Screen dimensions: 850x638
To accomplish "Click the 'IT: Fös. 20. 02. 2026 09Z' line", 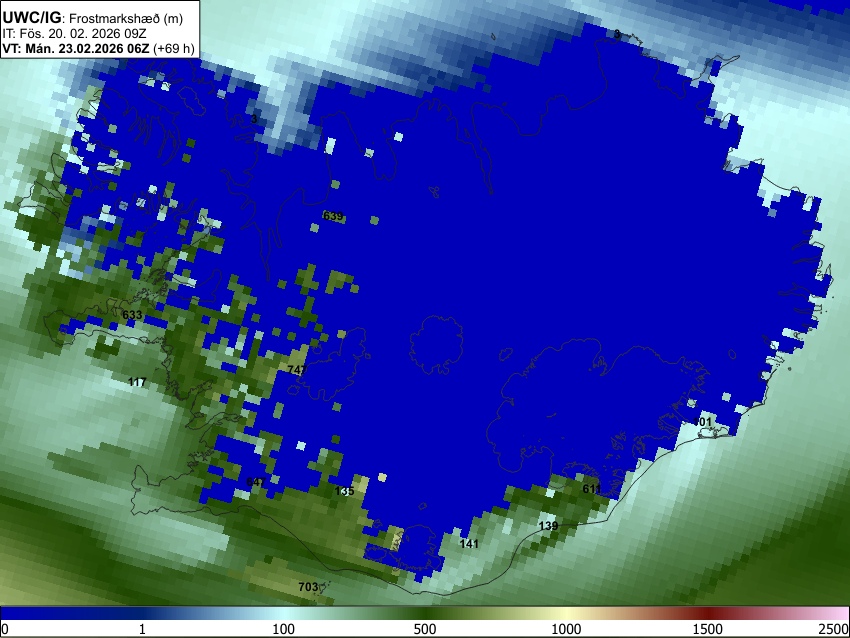I will pyautogui.click(x=74, y=34).
